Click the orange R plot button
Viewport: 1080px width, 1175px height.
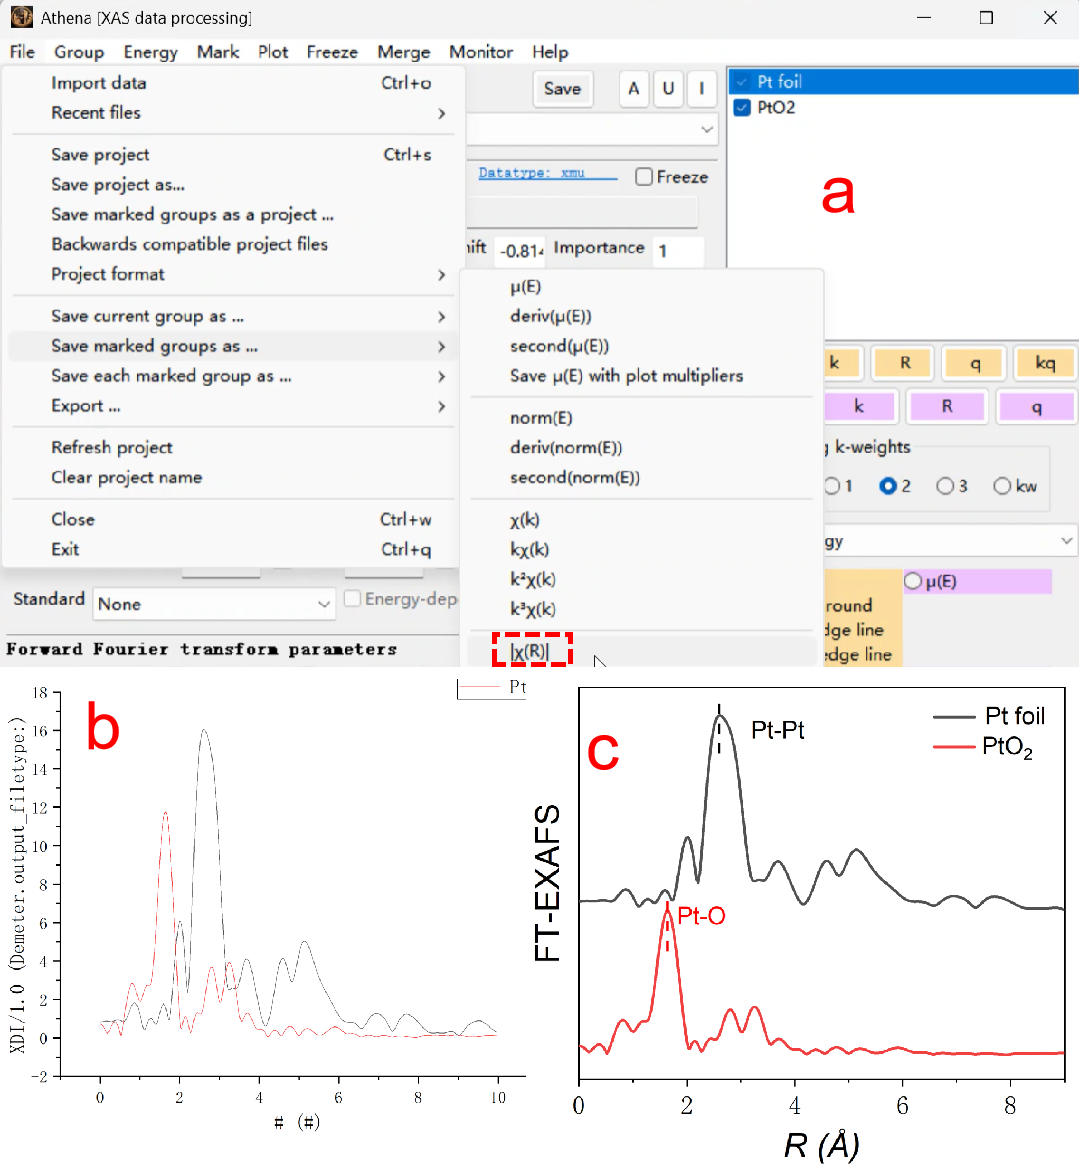click(x=905, y=363)
